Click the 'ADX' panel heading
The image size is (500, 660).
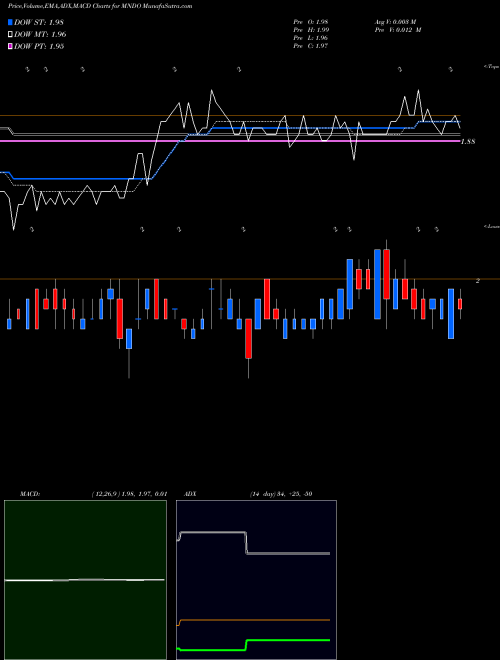191,494
